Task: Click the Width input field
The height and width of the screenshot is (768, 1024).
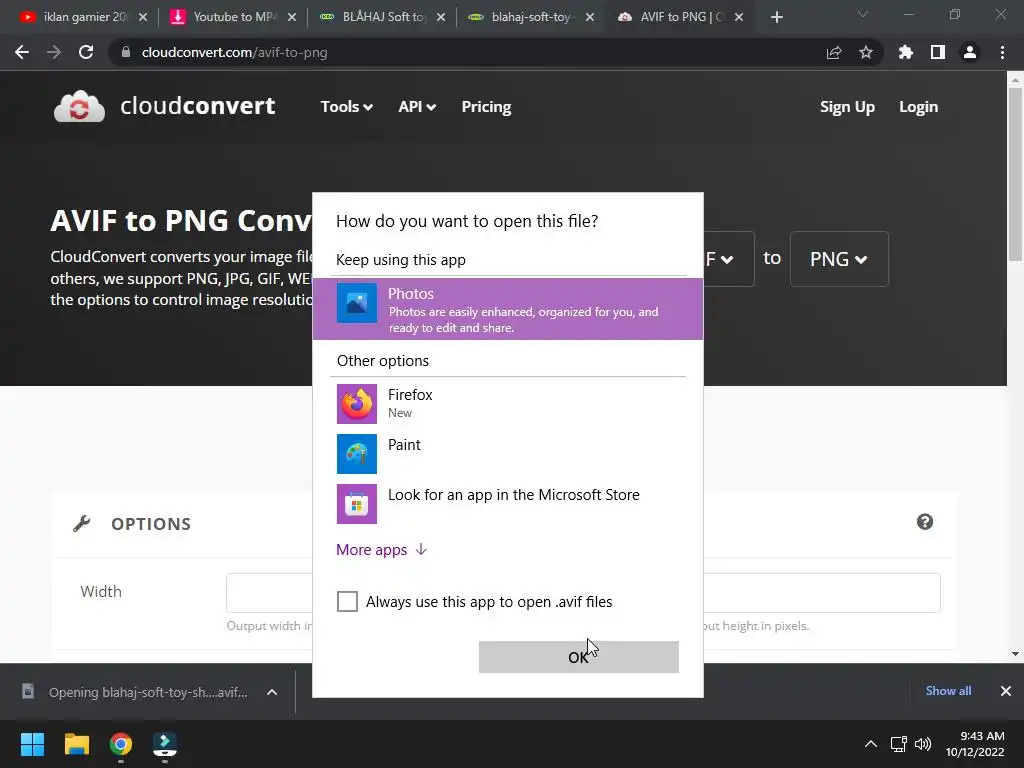Action: point(269,593)
